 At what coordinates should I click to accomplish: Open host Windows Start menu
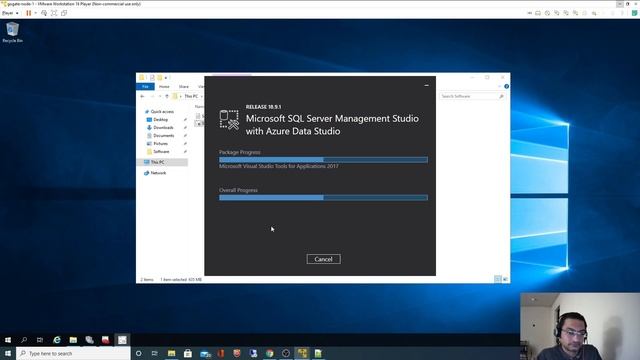point(8,353)
